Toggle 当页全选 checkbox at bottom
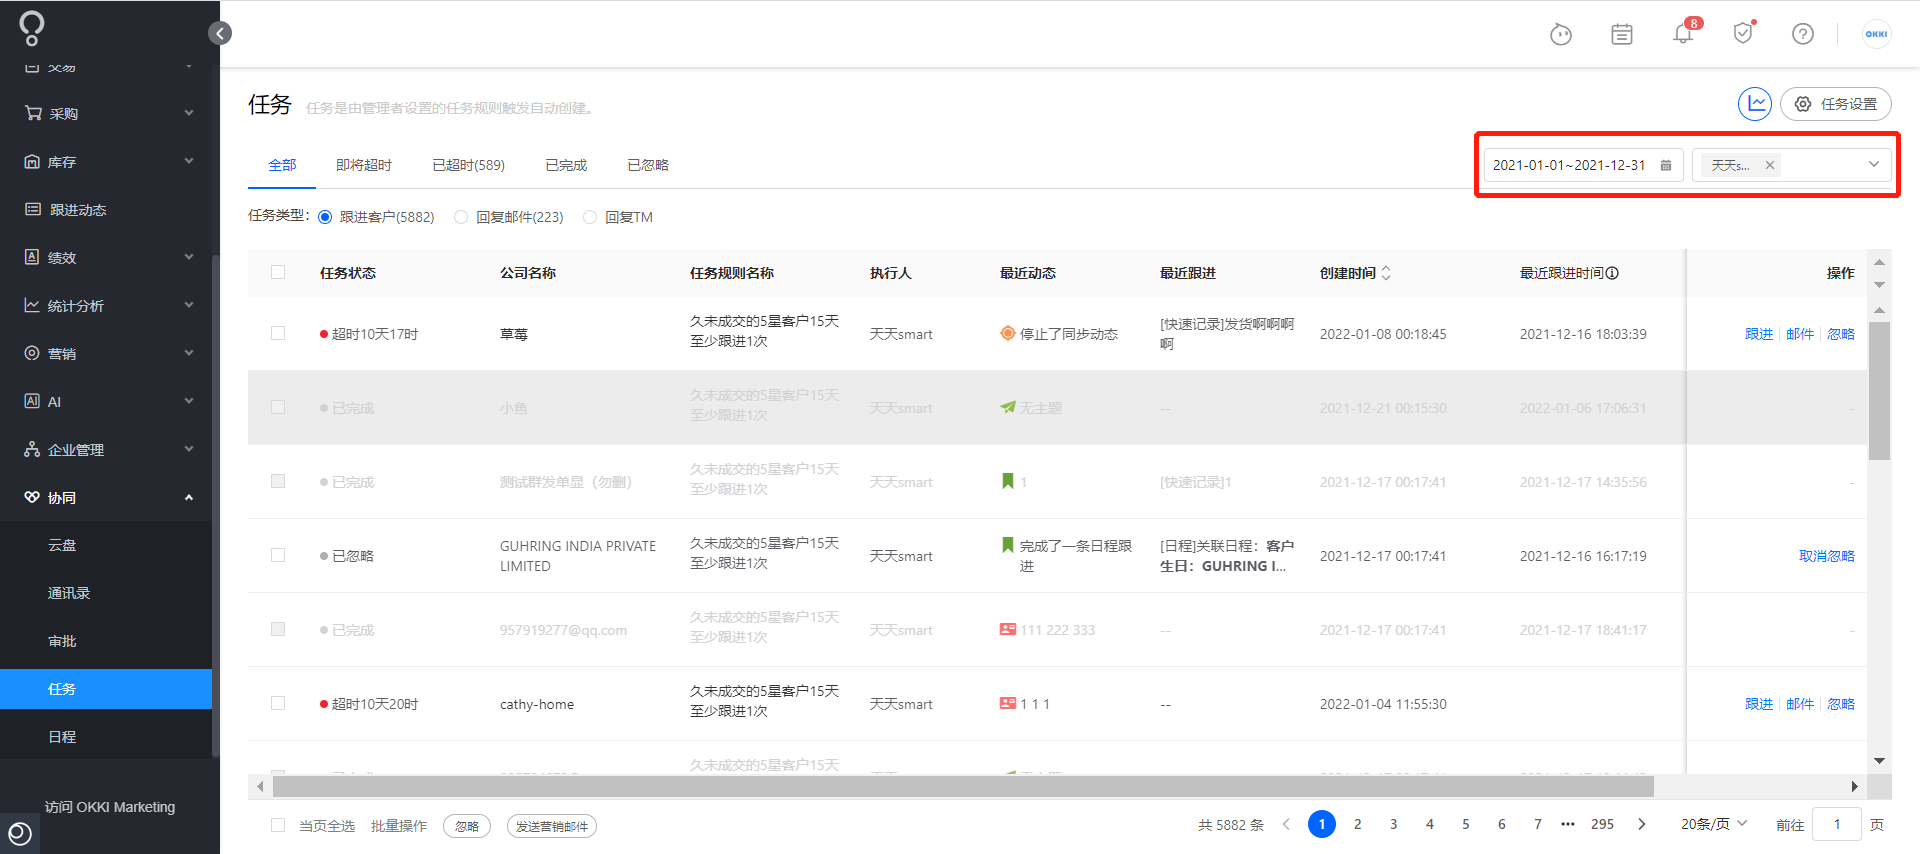 tap(278, 825)
